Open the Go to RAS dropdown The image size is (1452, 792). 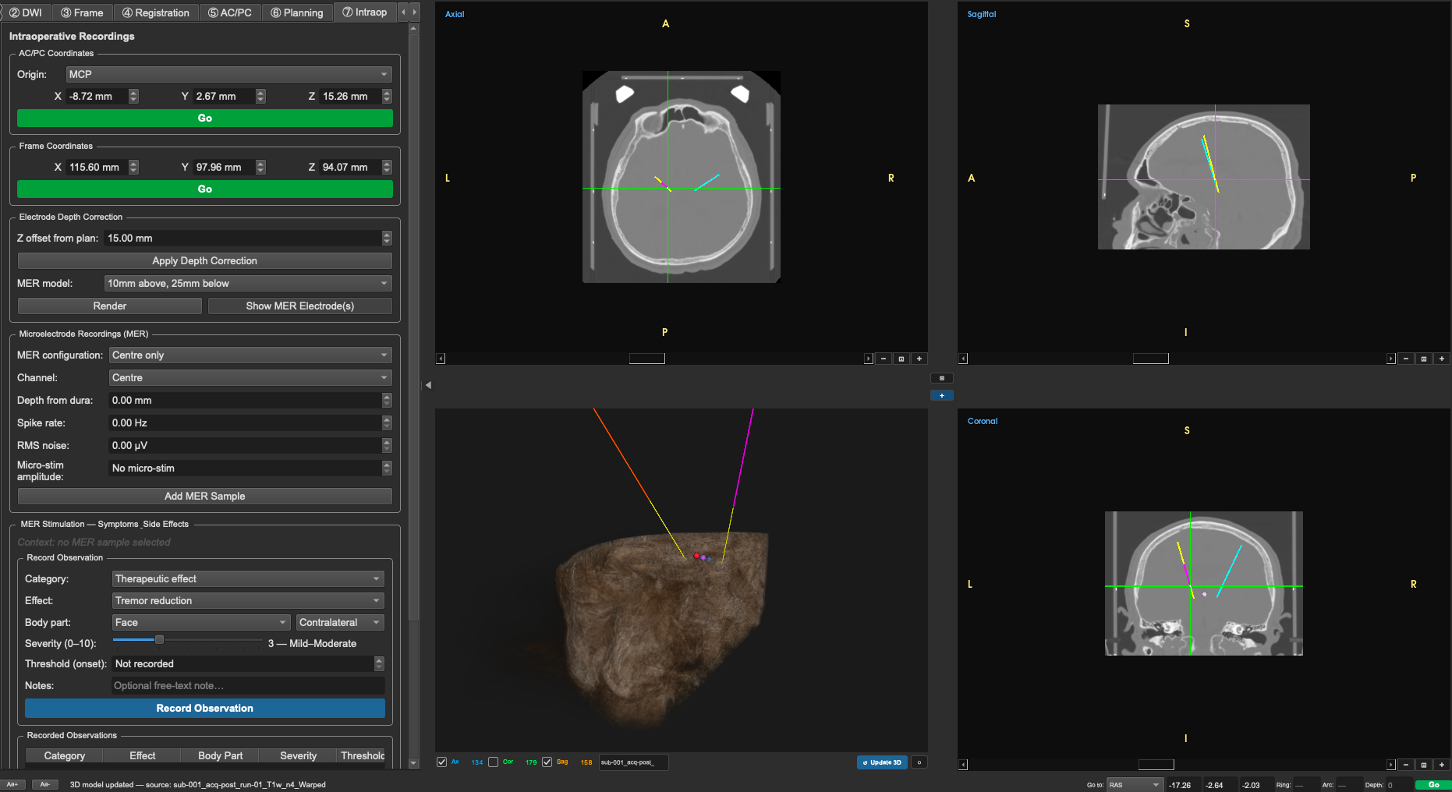click(1135, 785)
